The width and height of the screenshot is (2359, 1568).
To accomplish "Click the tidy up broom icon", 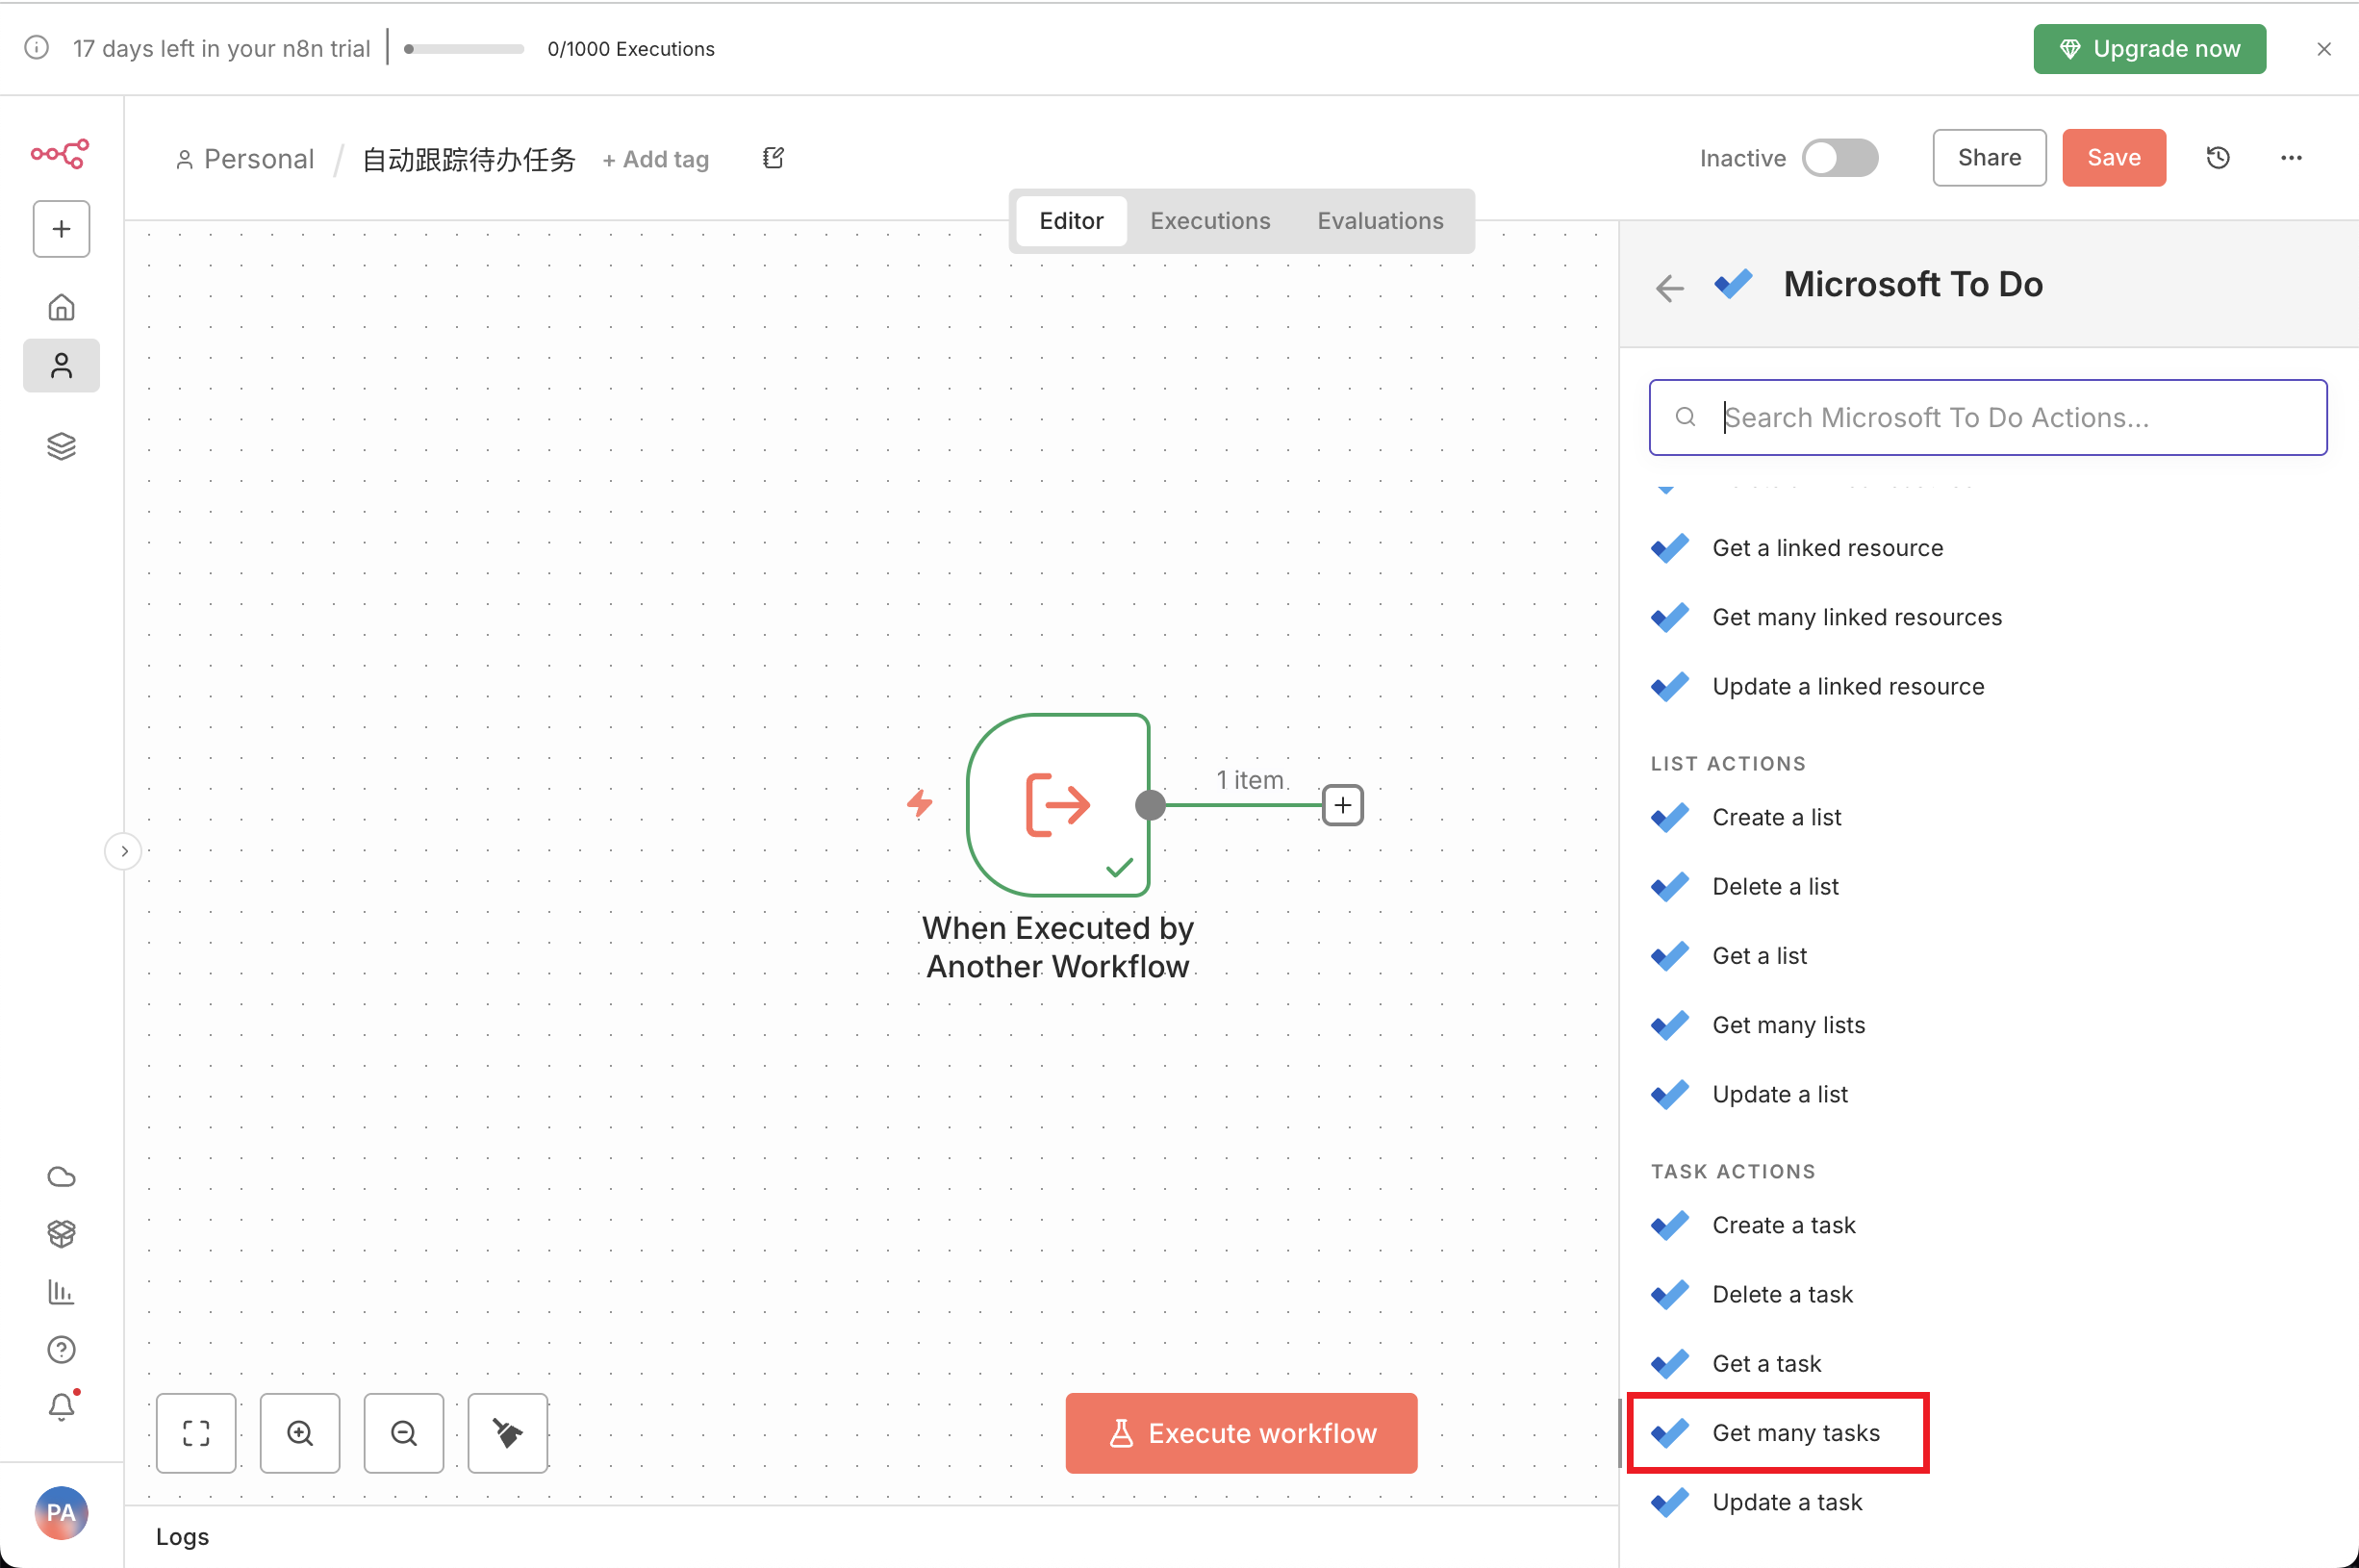I will [x=507, y=1433].
